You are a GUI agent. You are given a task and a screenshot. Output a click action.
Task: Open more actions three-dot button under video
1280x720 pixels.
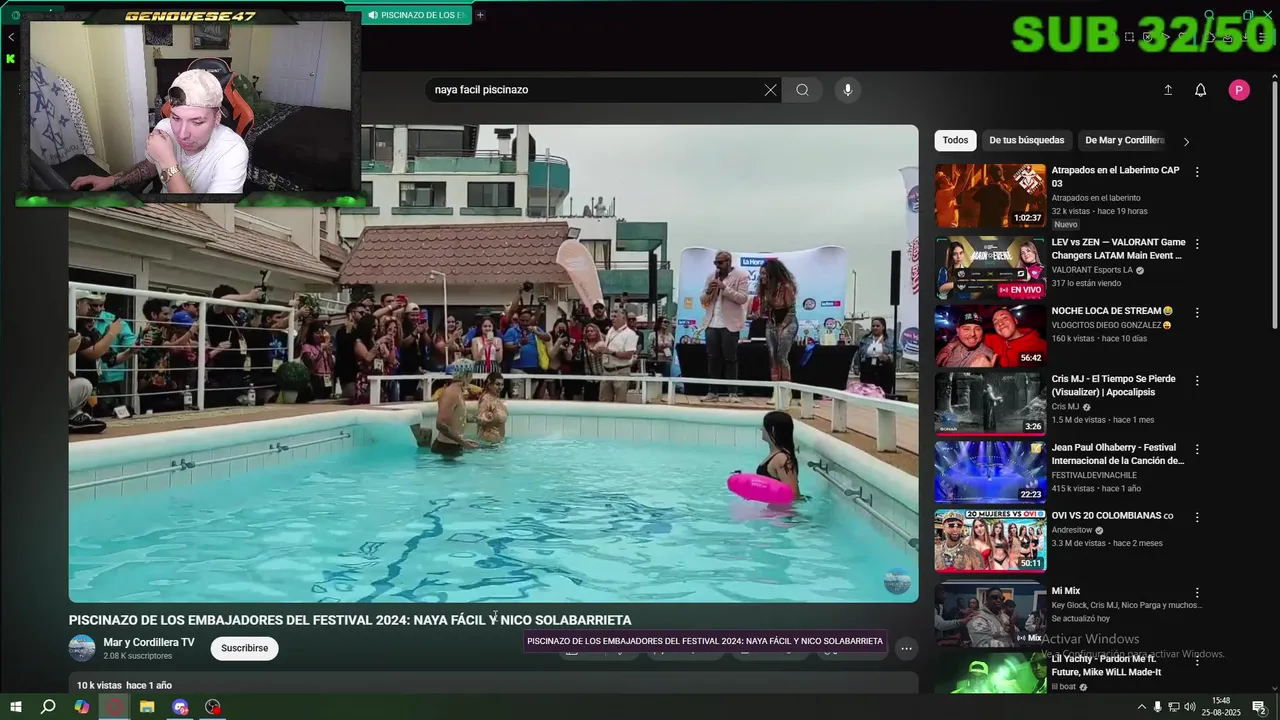pos(906,648)
